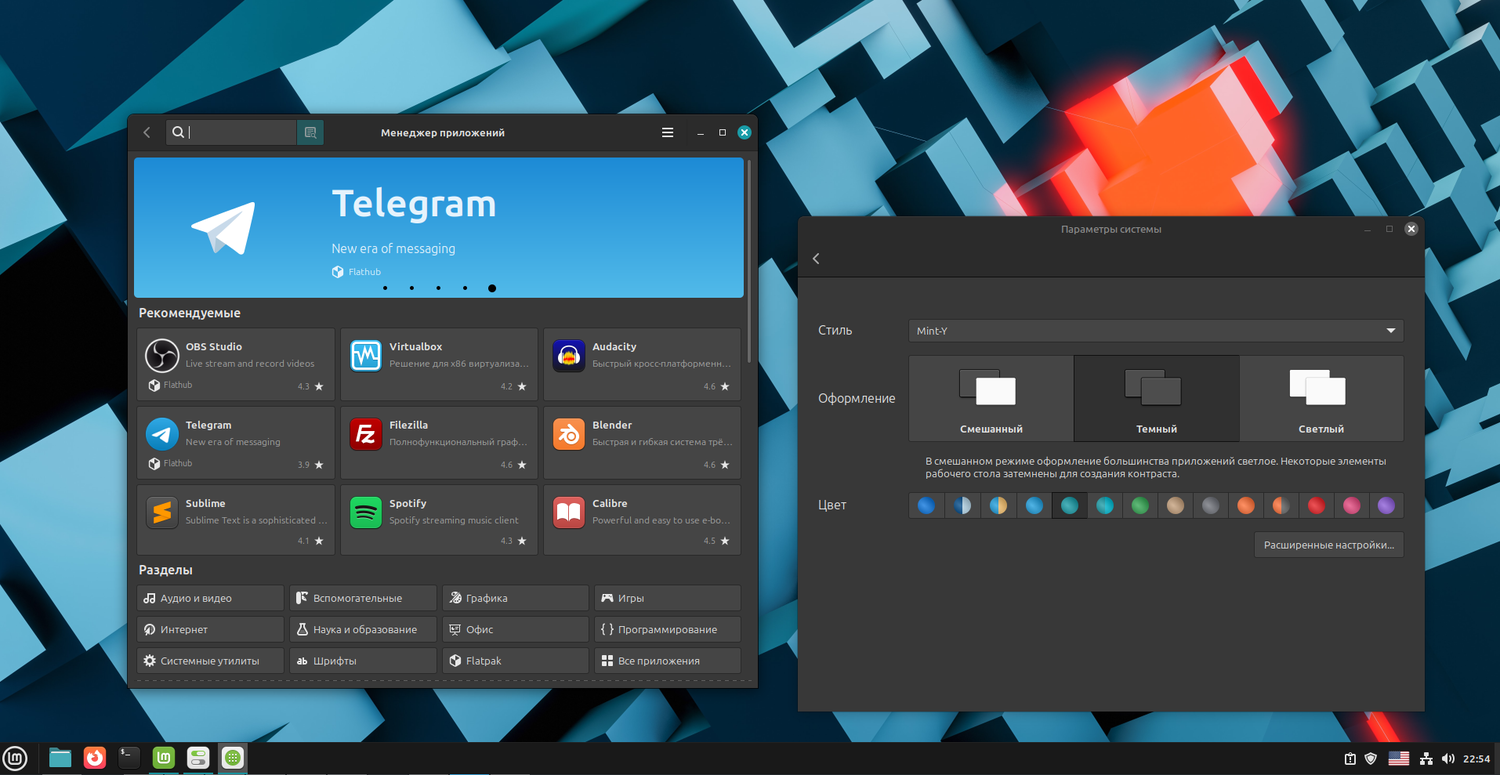The height and width of the screenshot is (775, 1500).
Task: Open the hamburger menu in Менеджер приложений
Action: (668, 132)
